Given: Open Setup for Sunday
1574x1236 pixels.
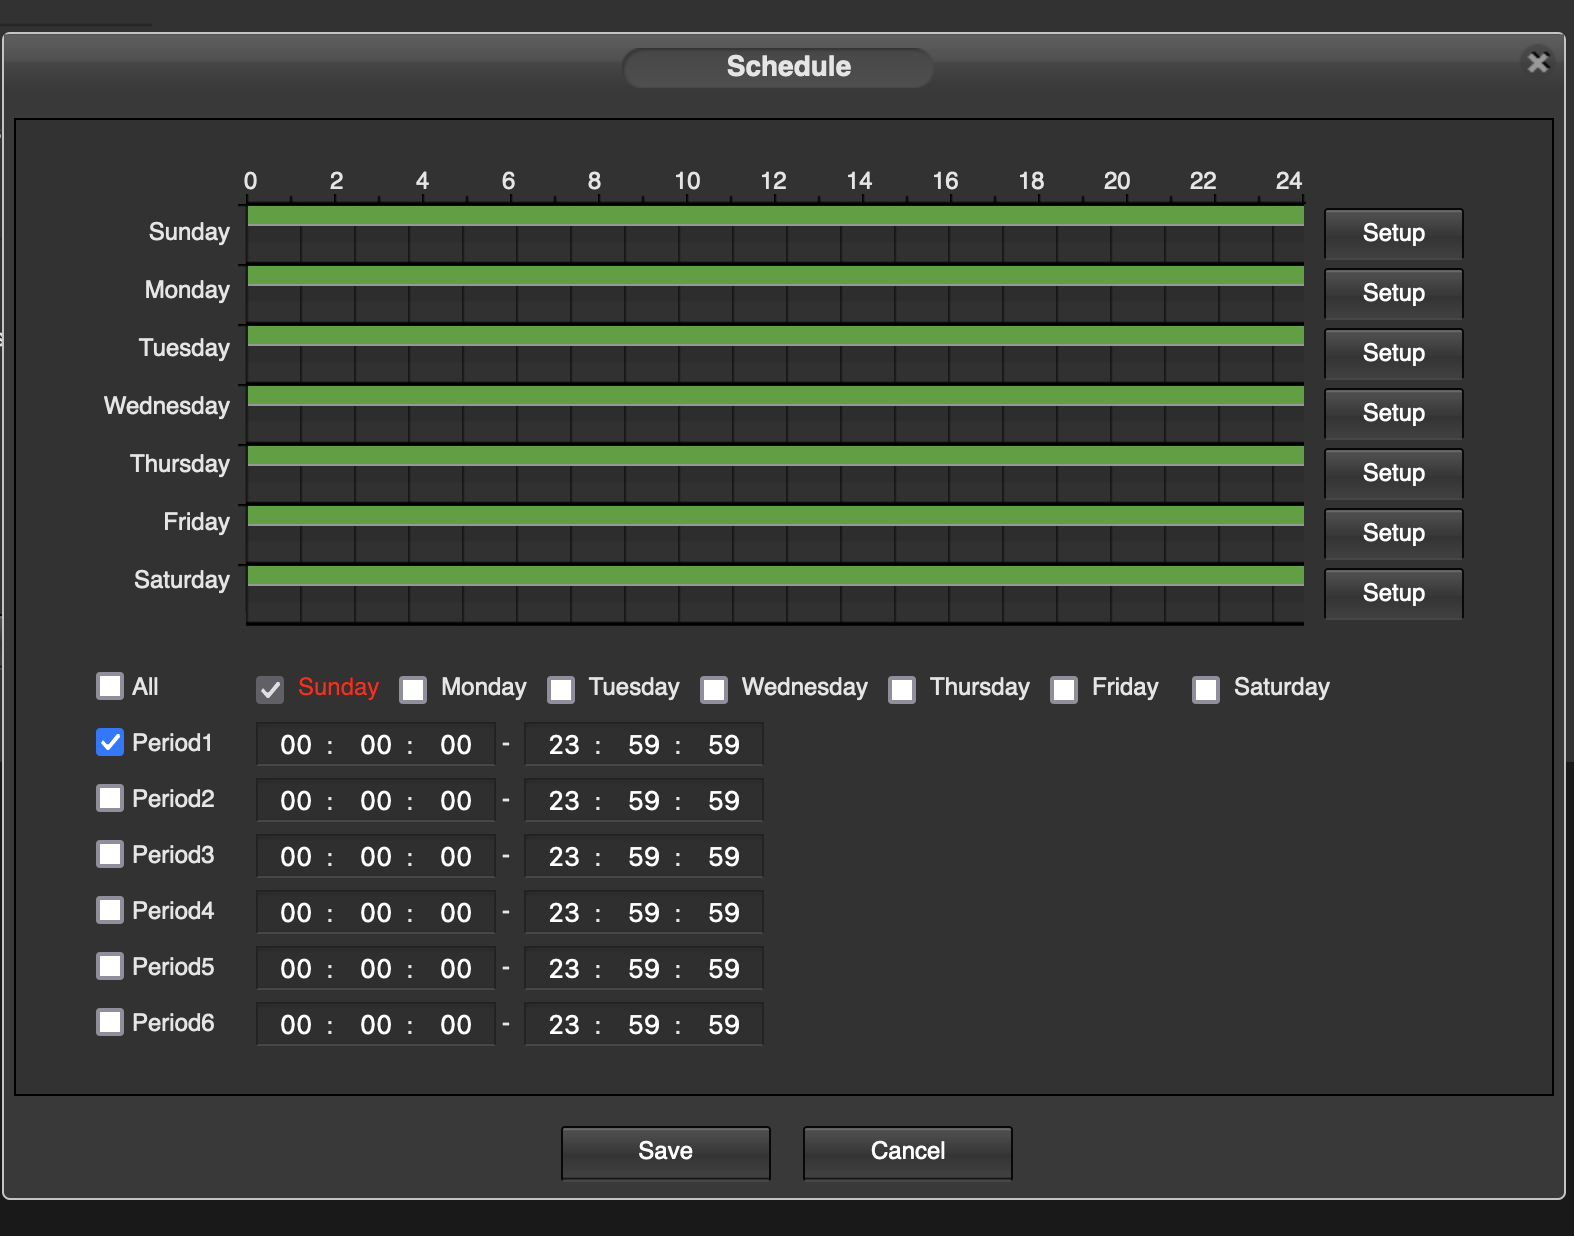Looking at the screenshot, I should (1393, 233).
